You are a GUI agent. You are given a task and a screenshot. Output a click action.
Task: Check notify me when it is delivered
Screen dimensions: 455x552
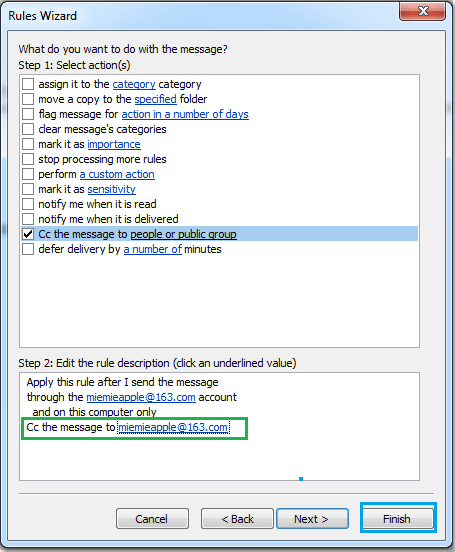28,219
